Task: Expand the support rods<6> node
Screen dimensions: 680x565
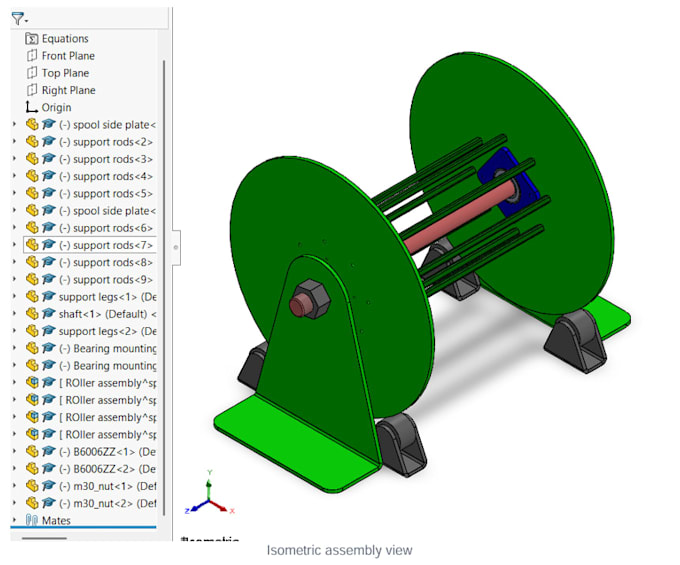Action: click(x=14, y=228)
